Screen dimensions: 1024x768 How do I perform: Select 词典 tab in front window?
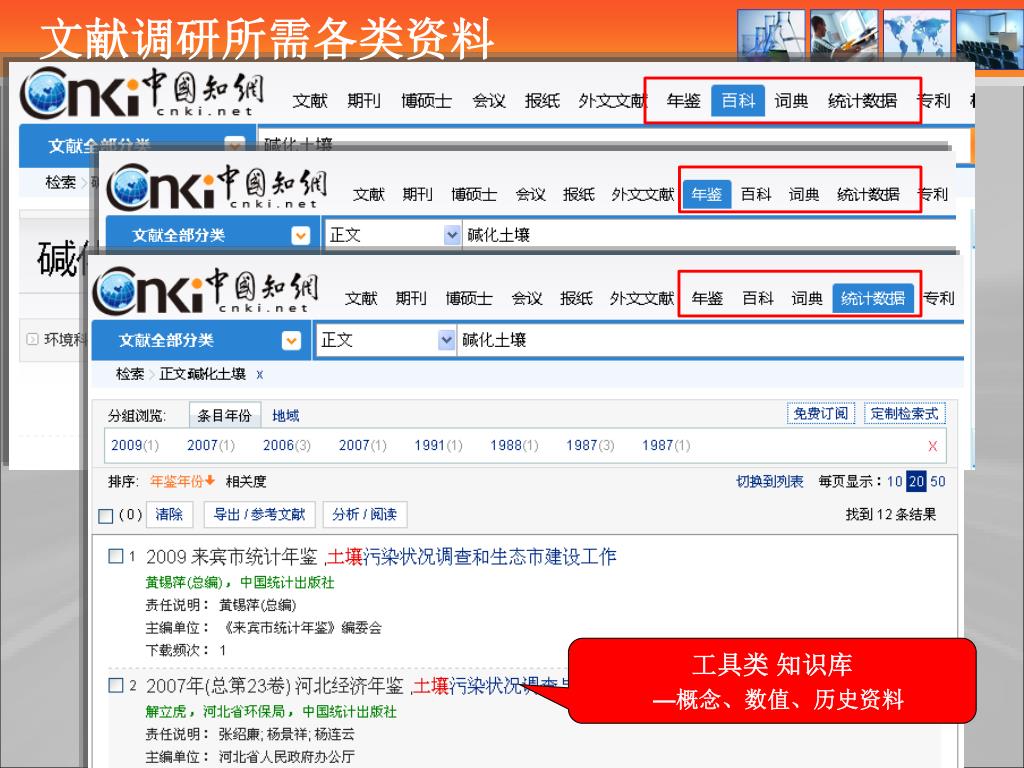(807, 298)
